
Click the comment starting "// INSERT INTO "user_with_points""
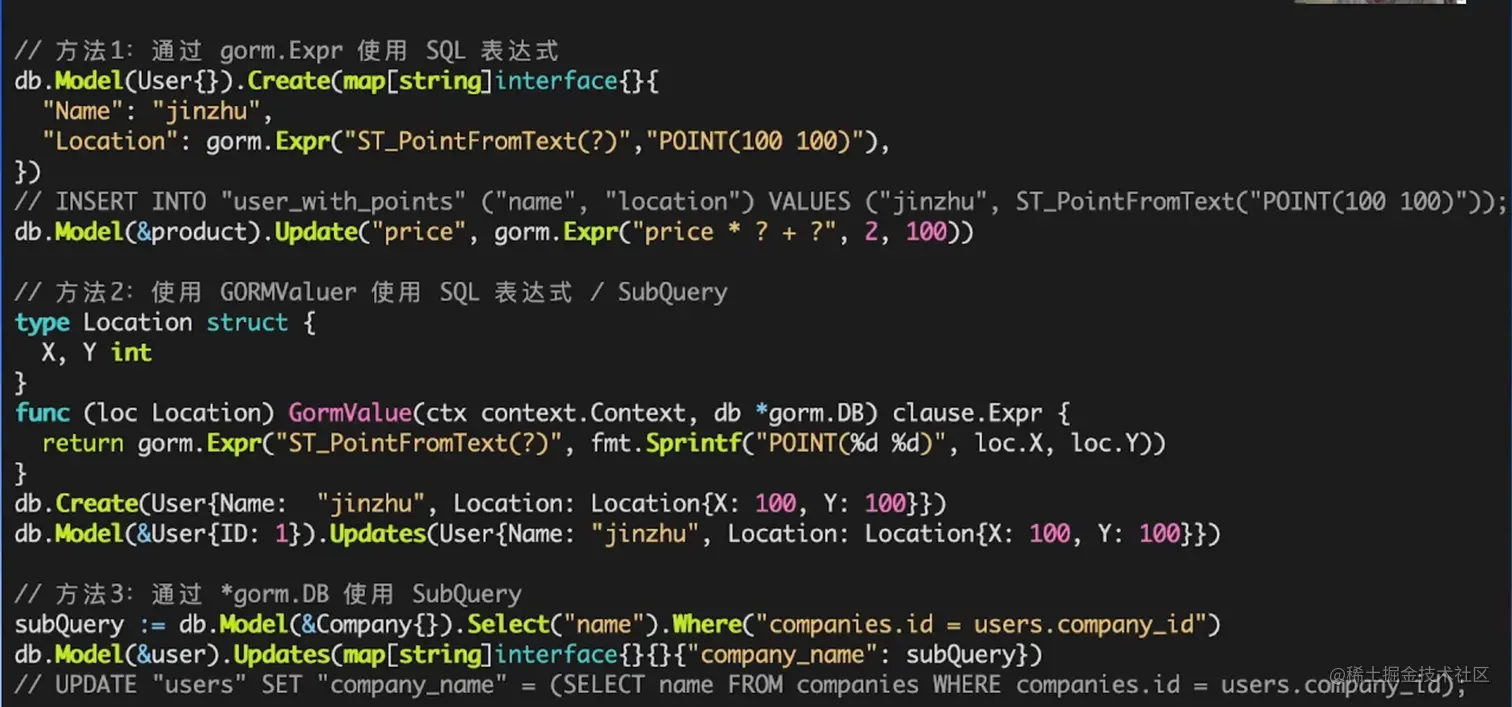point(761,202)
